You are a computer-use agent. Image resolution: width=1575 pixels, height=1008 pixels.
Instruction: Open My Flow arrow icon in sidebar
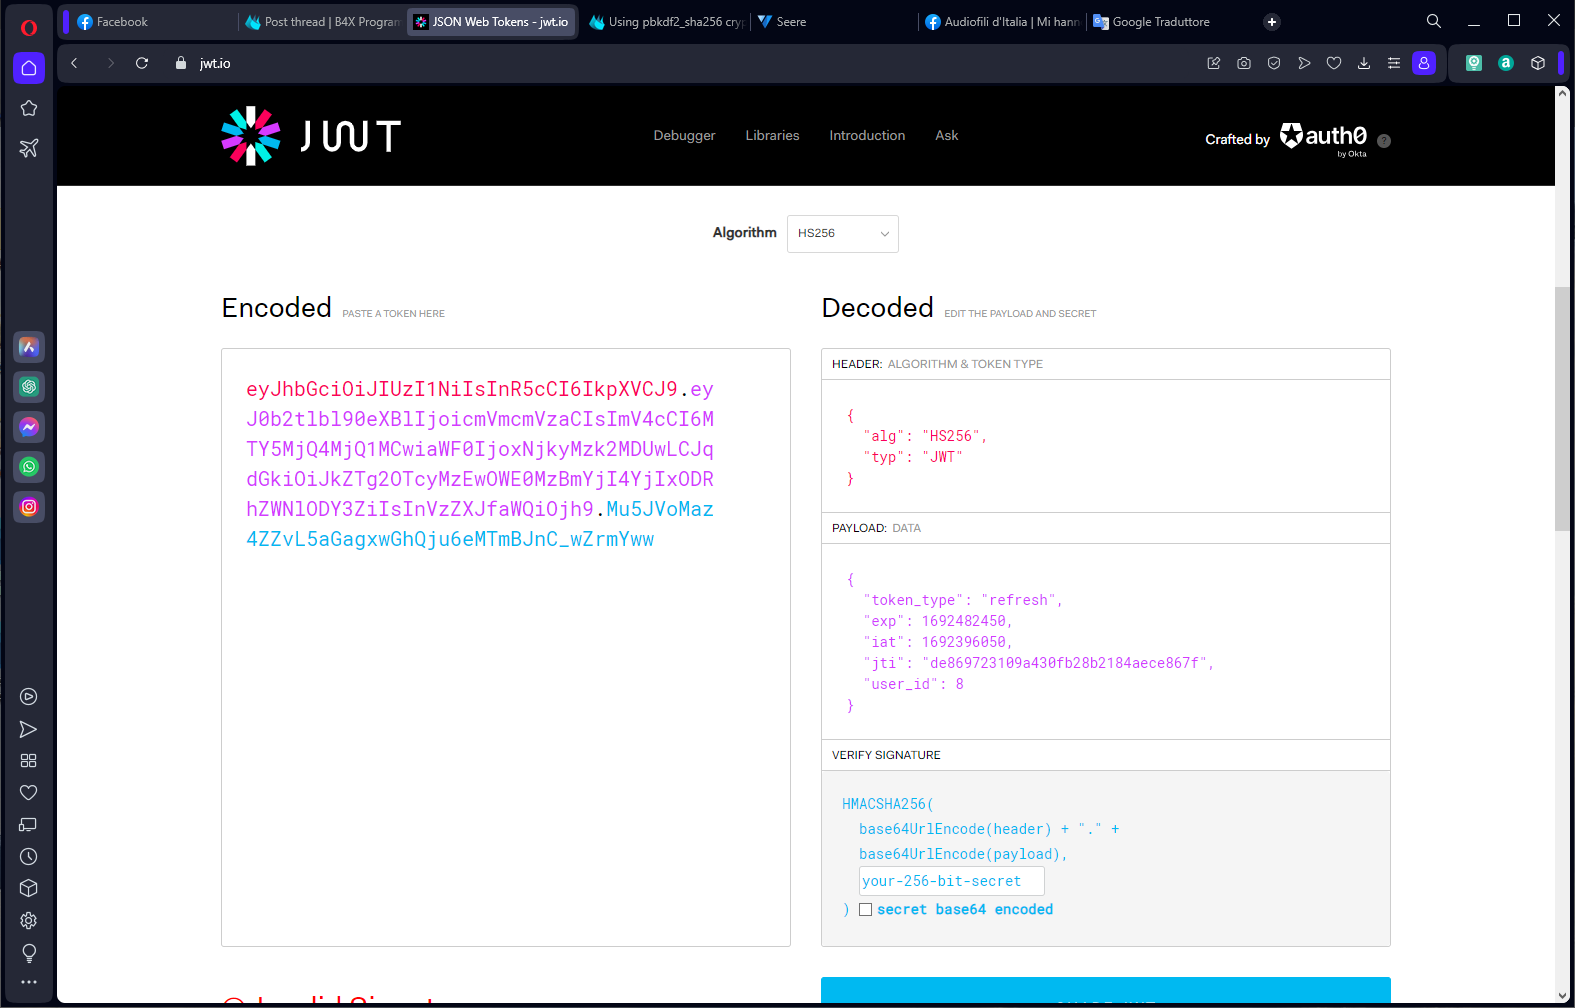point(29,729)
